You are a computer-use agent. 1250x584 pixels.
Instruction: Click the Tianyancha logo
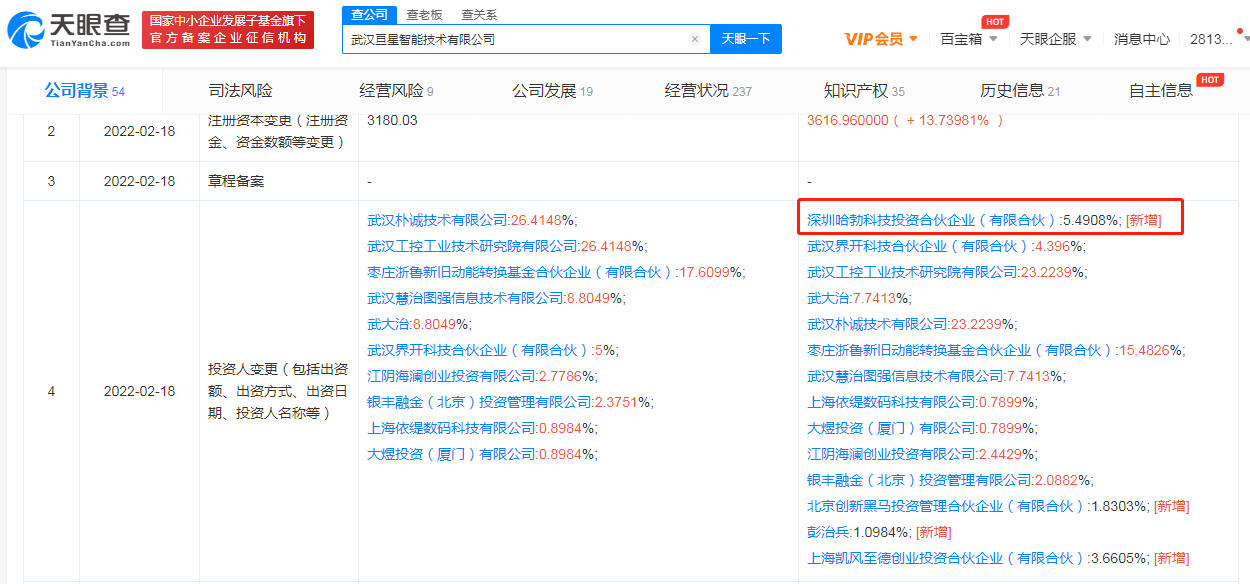pos(68,30)
